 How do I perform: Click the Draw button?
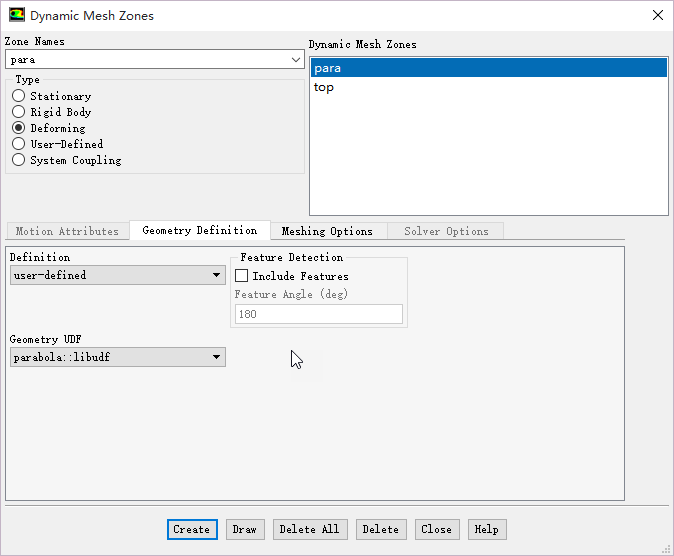coord(244,529)
